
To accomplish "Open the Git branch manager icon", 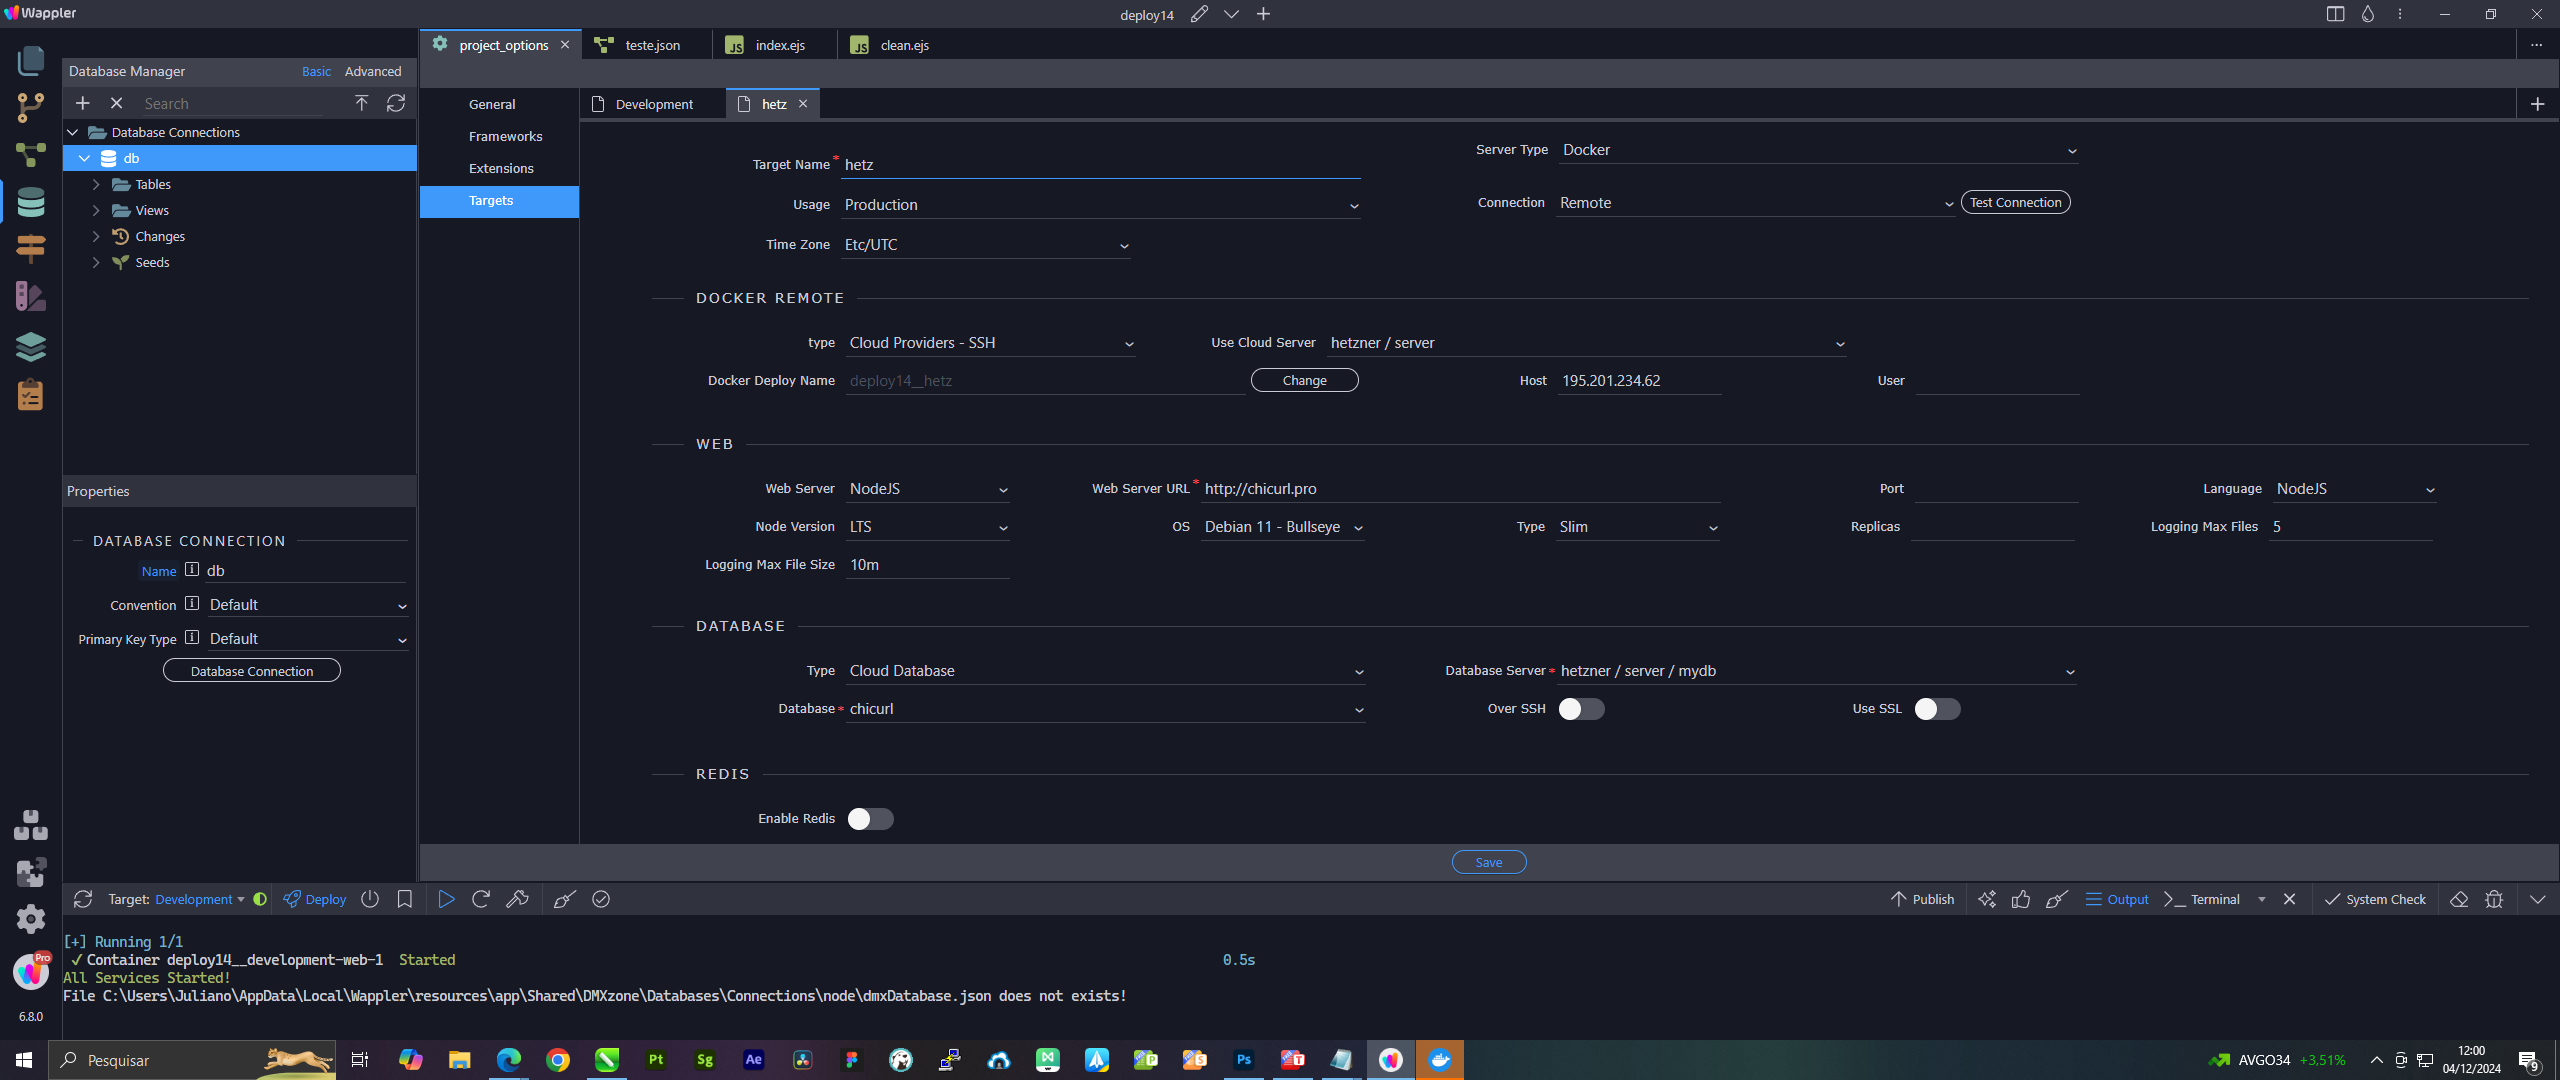I will click(31, 108).
